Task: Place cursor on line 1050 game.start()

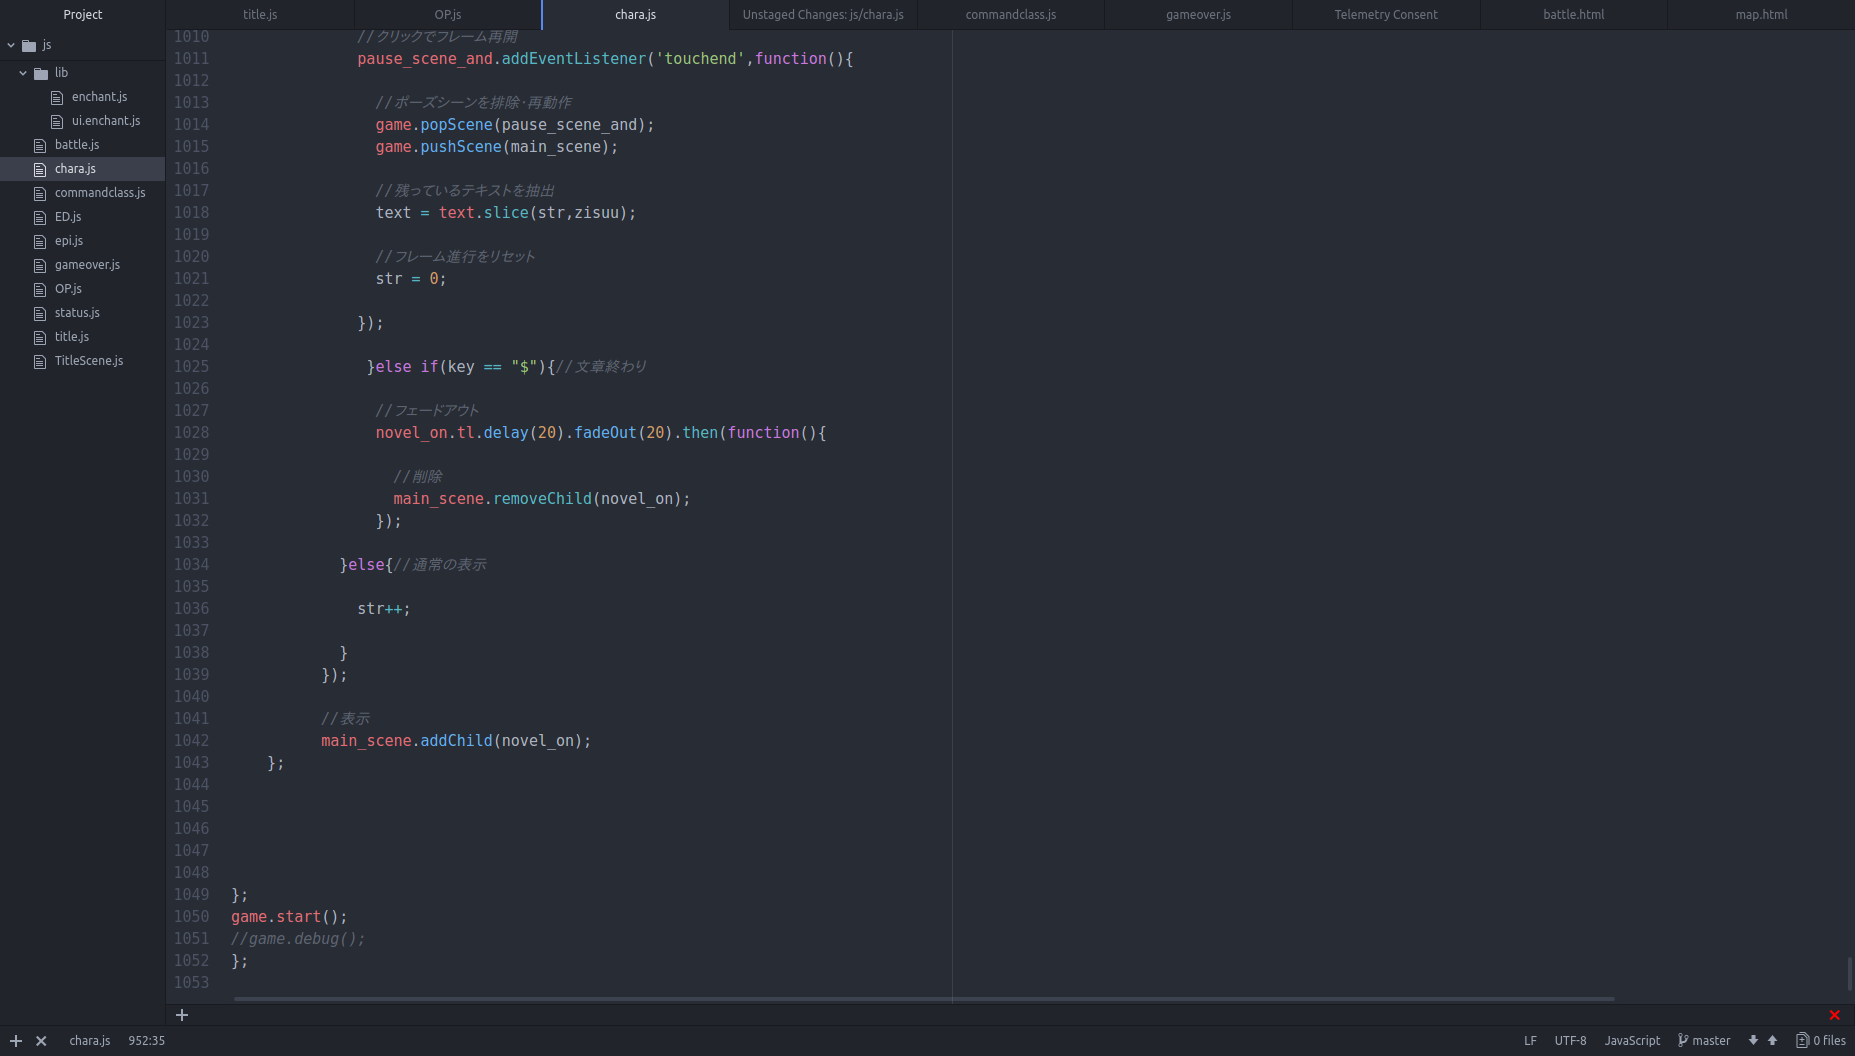Action: click(x=289, y=917)
